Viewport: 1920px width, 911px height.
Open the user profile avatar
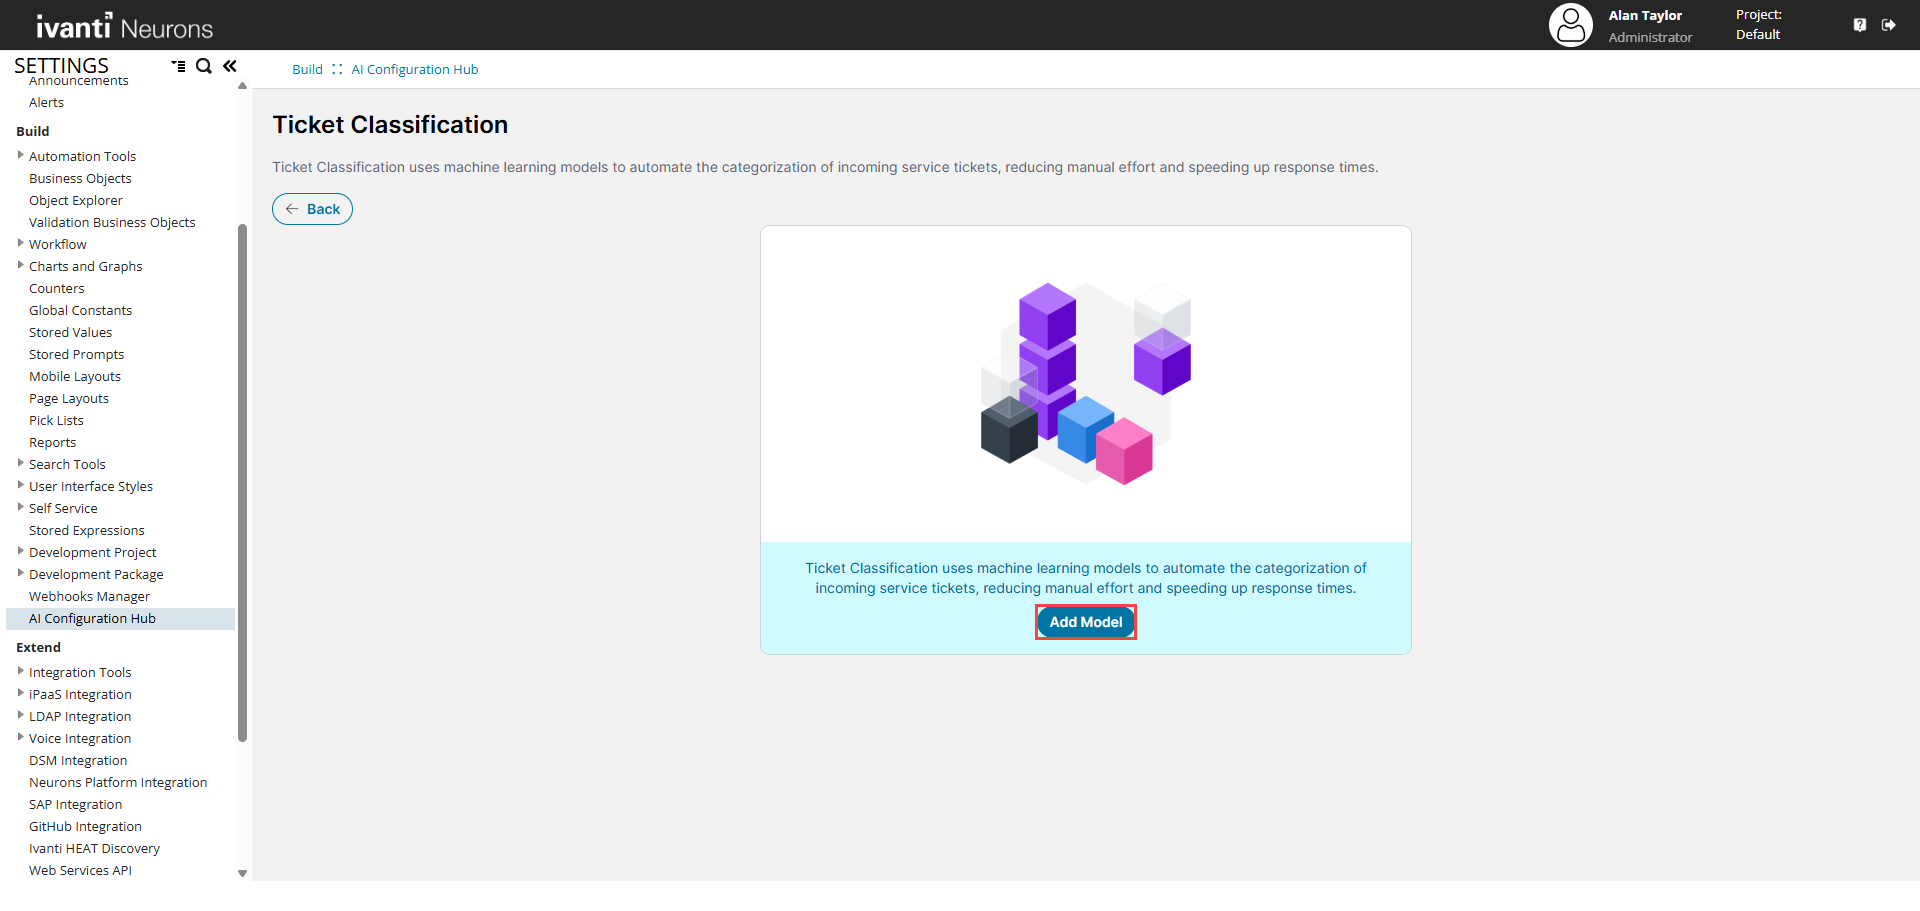click(1571, 25)
